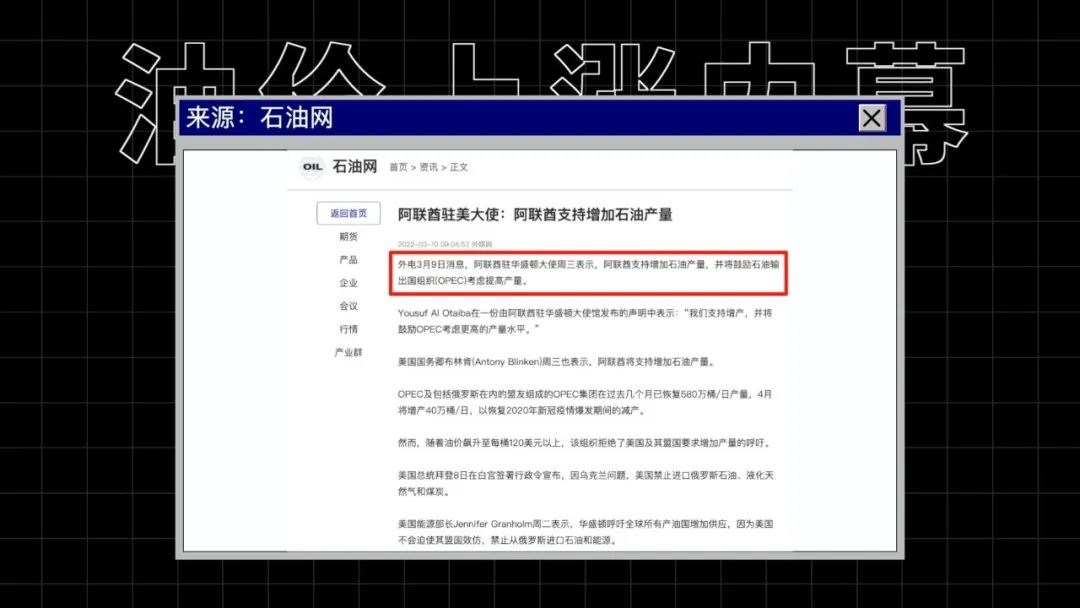Open the 产品 sidebar section

click(349, 260)
